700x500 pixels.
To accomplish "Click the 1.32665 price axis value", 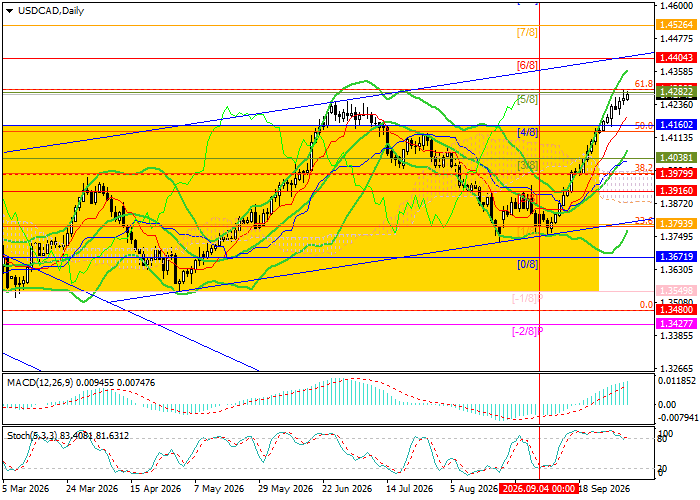I will [x=676, y=369].
